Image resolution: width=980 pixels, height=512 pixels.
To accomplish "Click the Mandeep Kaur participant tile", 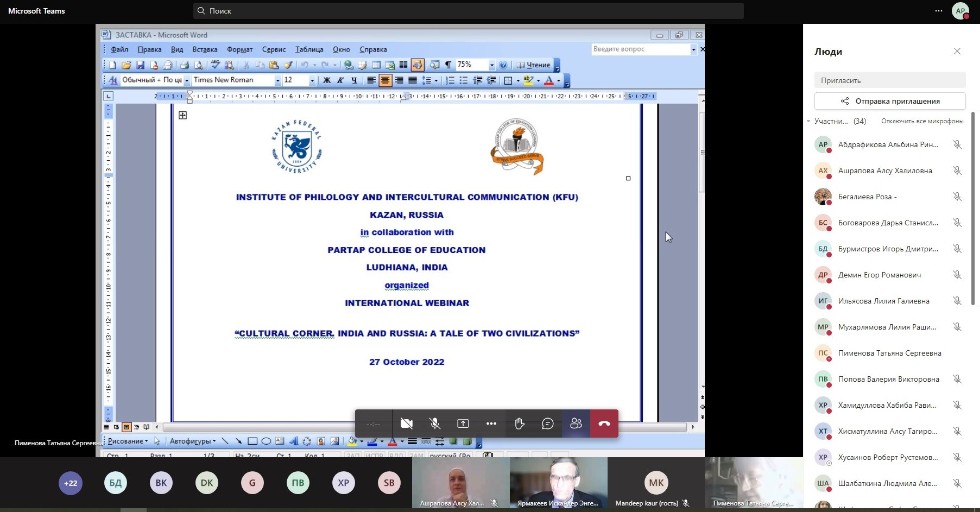I will [x=655, y=484].
